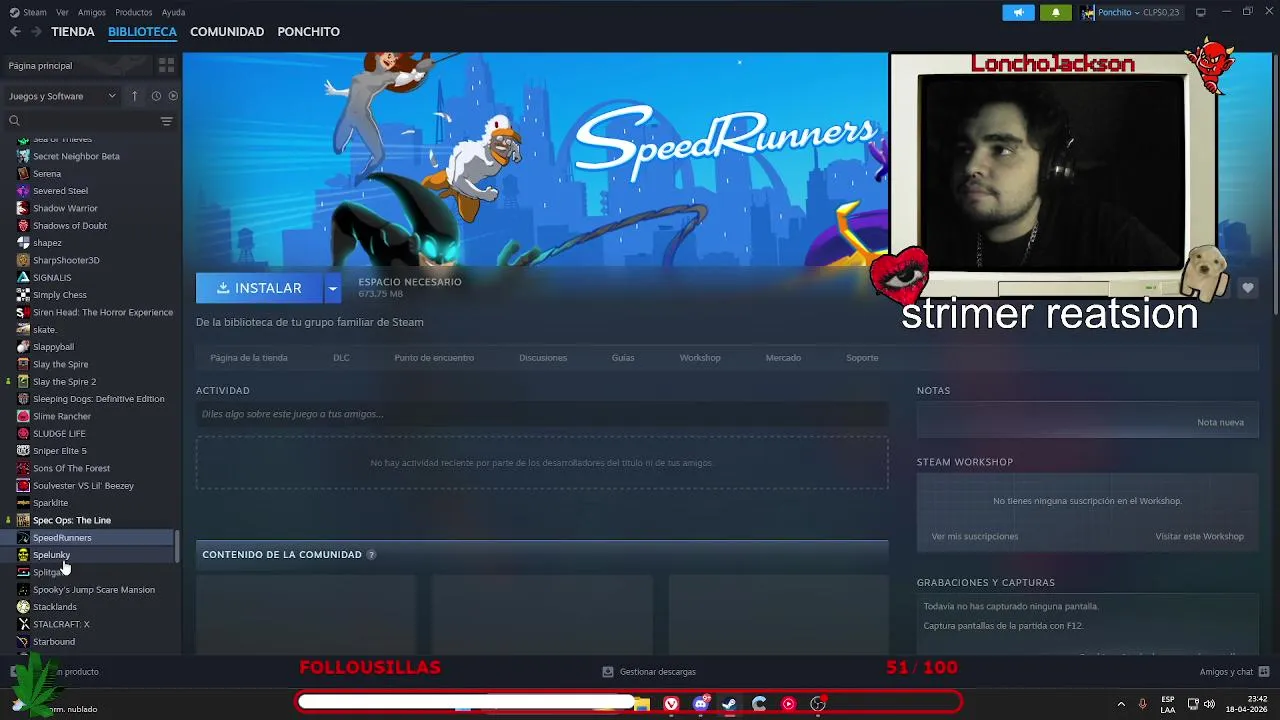Click microphone icon in system tray

point(1142,704)
